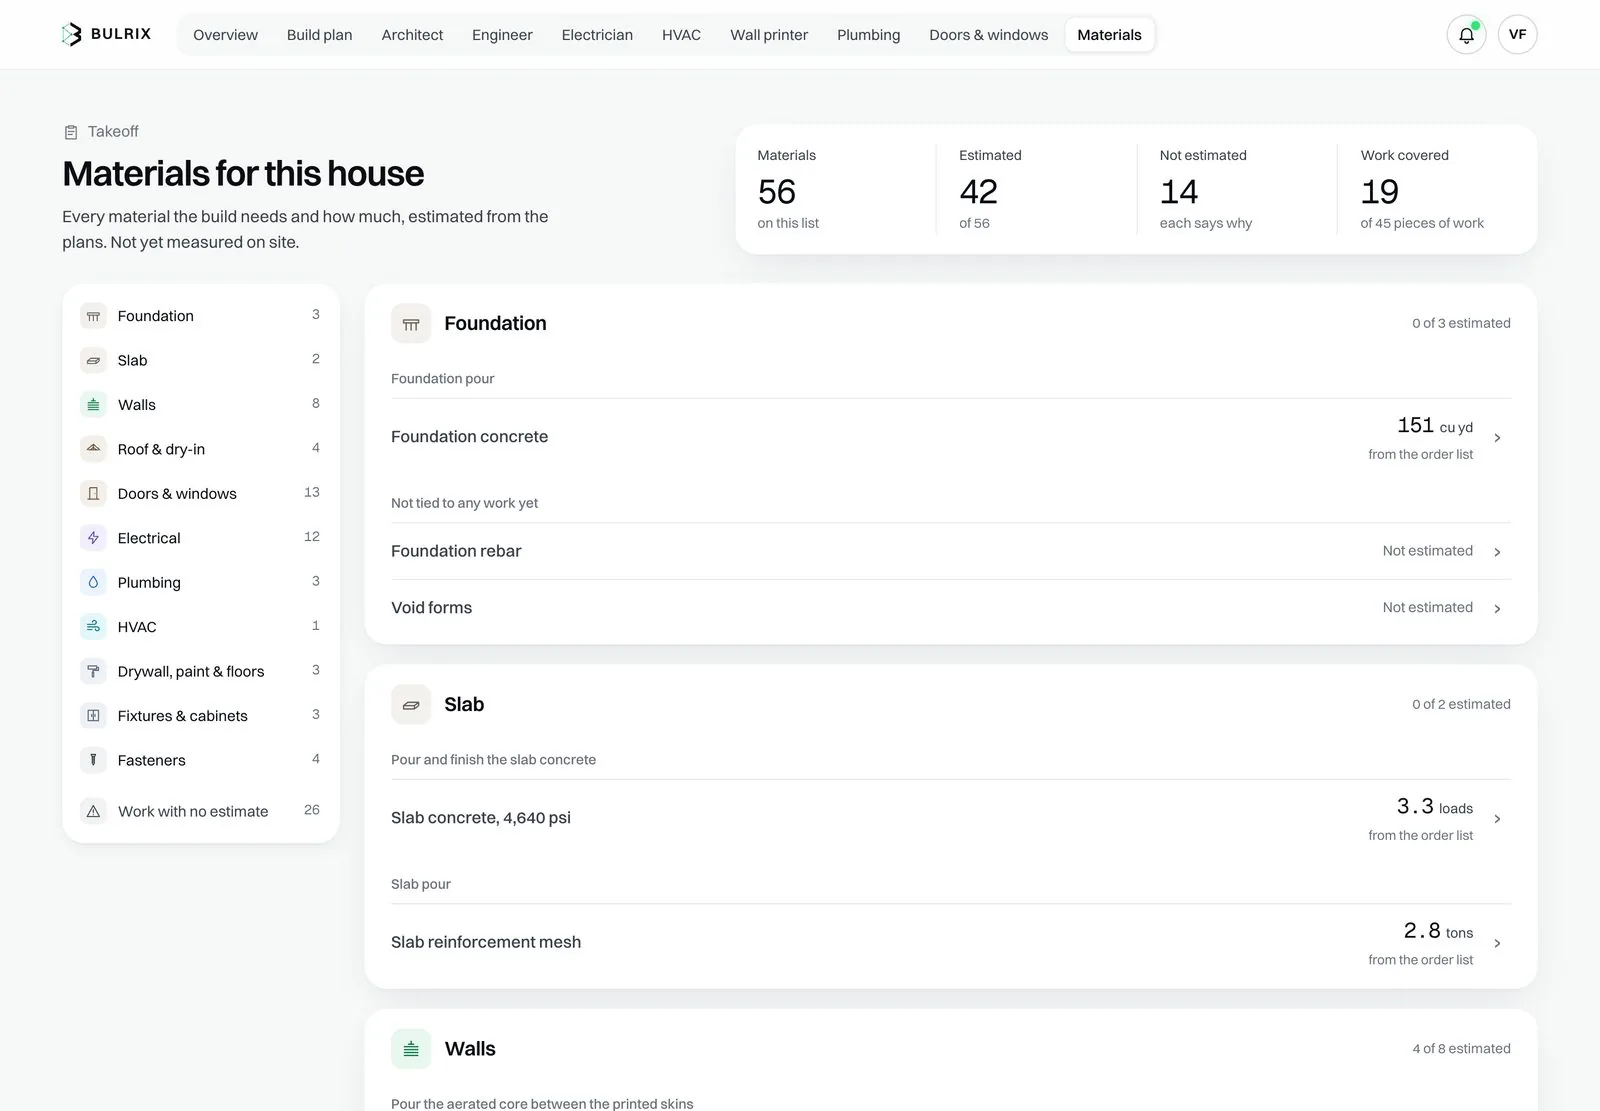The height and width of the screenshot is (1111, 1600).
Task: Select the Electrical lightning icon
Action: [x=93, y=538]
